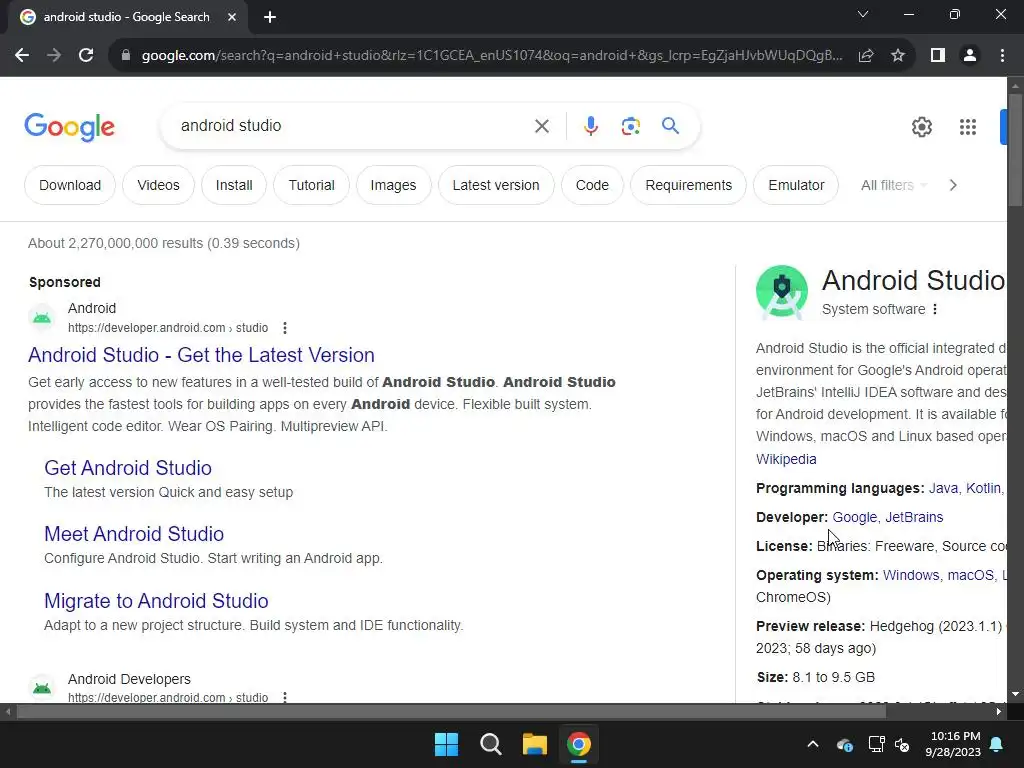1024x768 pixels.
Task: Close the android studio search tab
Action: (x=232, y=18)
